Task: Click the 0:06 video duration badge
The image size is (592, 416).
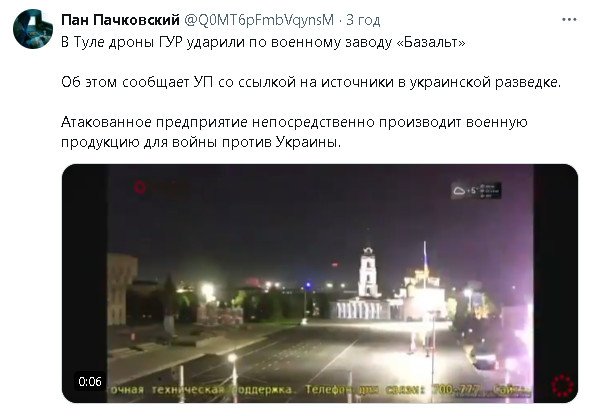Action: (x=90, y=381)
